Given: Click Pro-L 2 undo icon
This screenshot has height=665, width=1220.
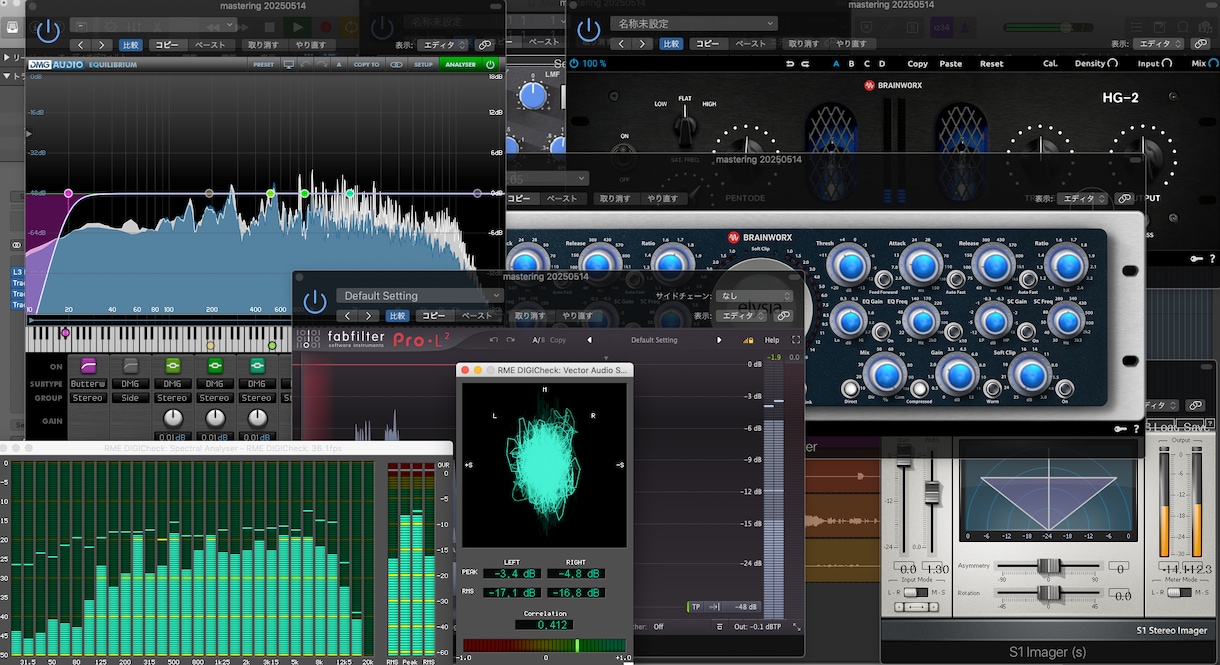Looking at the screenshot, I should pos(495,340).
